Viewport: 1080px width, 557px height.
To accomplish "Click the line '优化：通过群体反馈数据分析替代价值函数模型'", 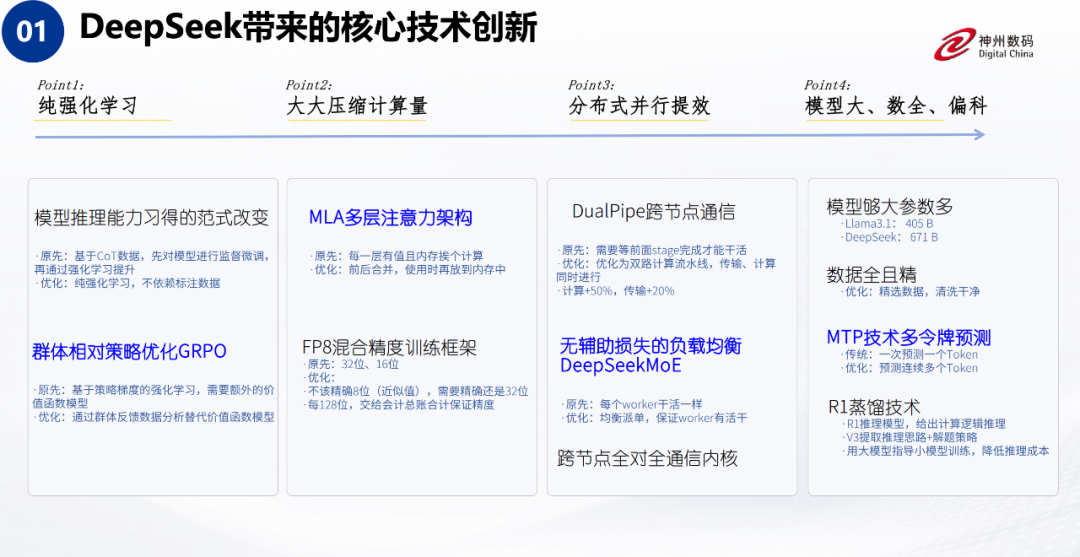I will pyautogui.click(x=155, y=417).
